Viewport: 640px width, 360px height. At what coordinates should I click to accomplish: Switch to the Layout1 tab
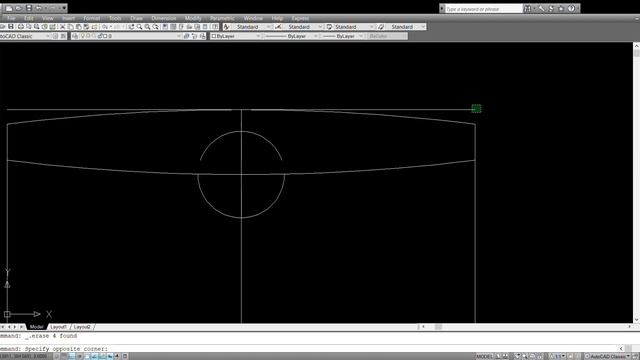(x=58, y=327)
